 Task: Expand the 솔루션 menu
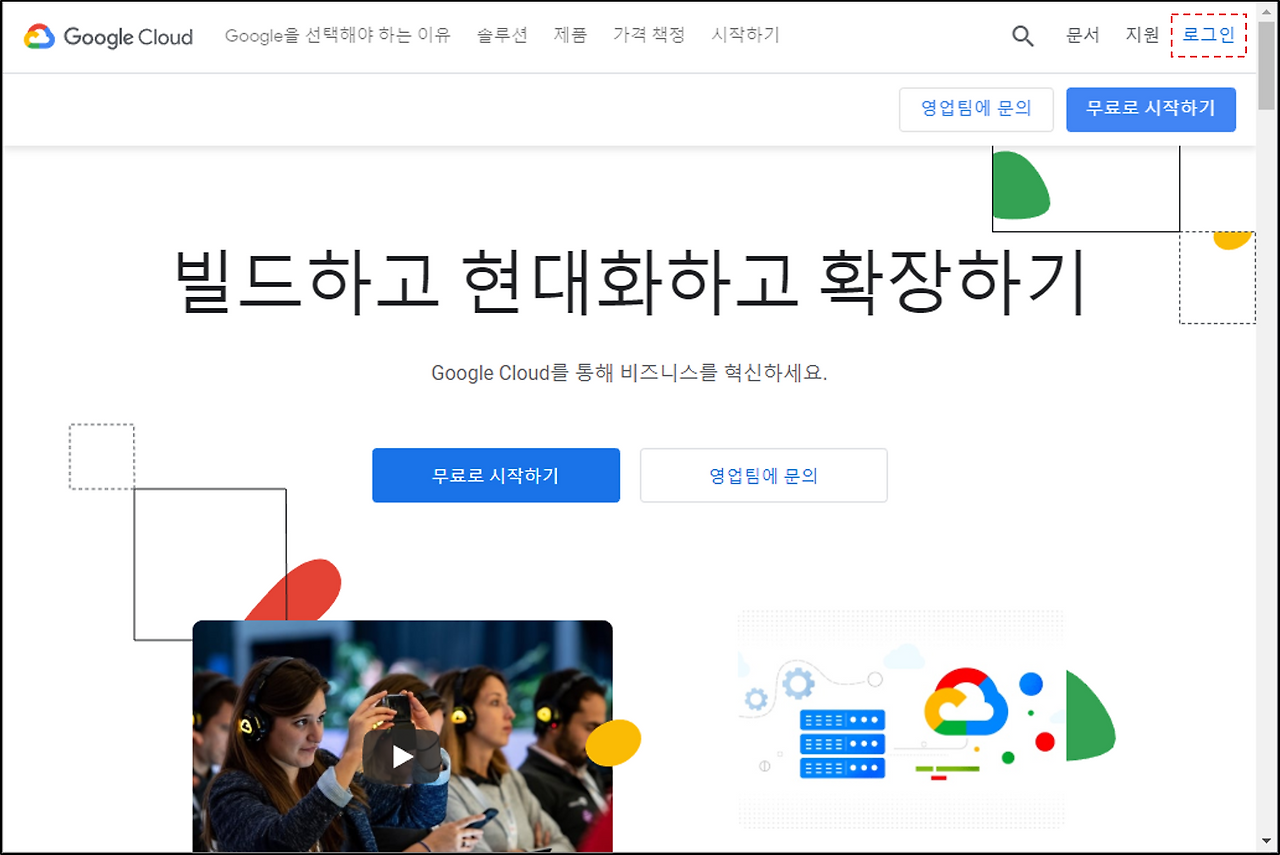[x=502, y=35]
